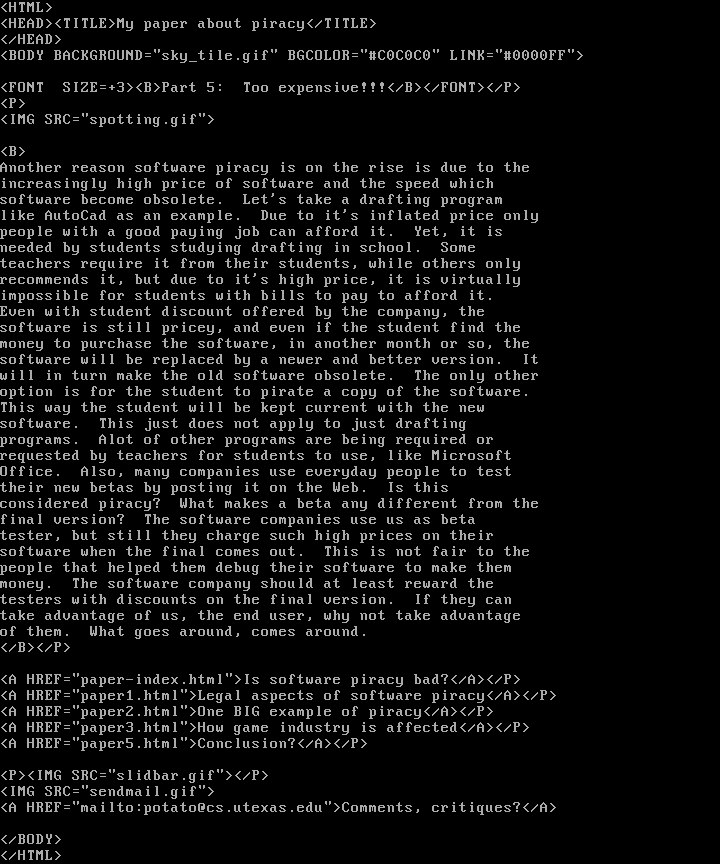
Task: Click the phrase 'What goes around, comes around.'
Action: [x=229, y=631]
